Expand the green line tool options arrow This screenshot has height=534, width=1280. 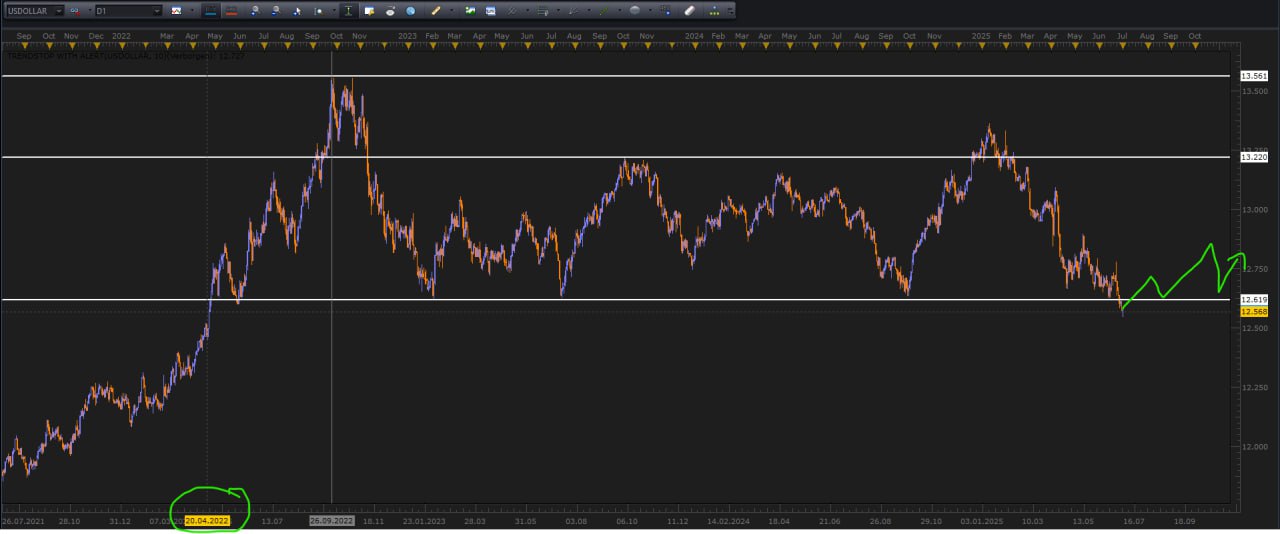620,10
